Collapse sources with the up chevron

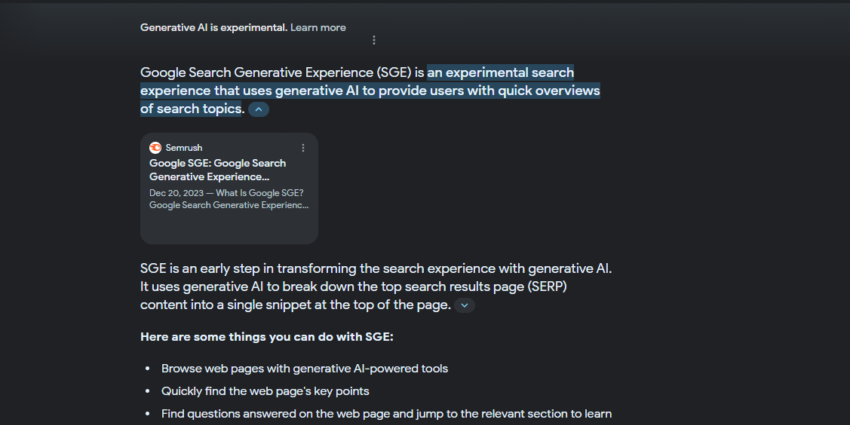(258, 109)
